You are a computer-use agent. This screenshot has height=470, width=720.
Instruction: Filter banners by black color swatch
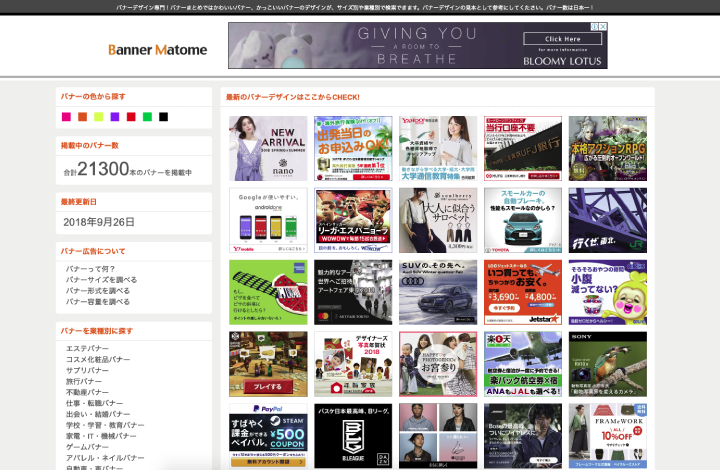[x=163, y=117]
